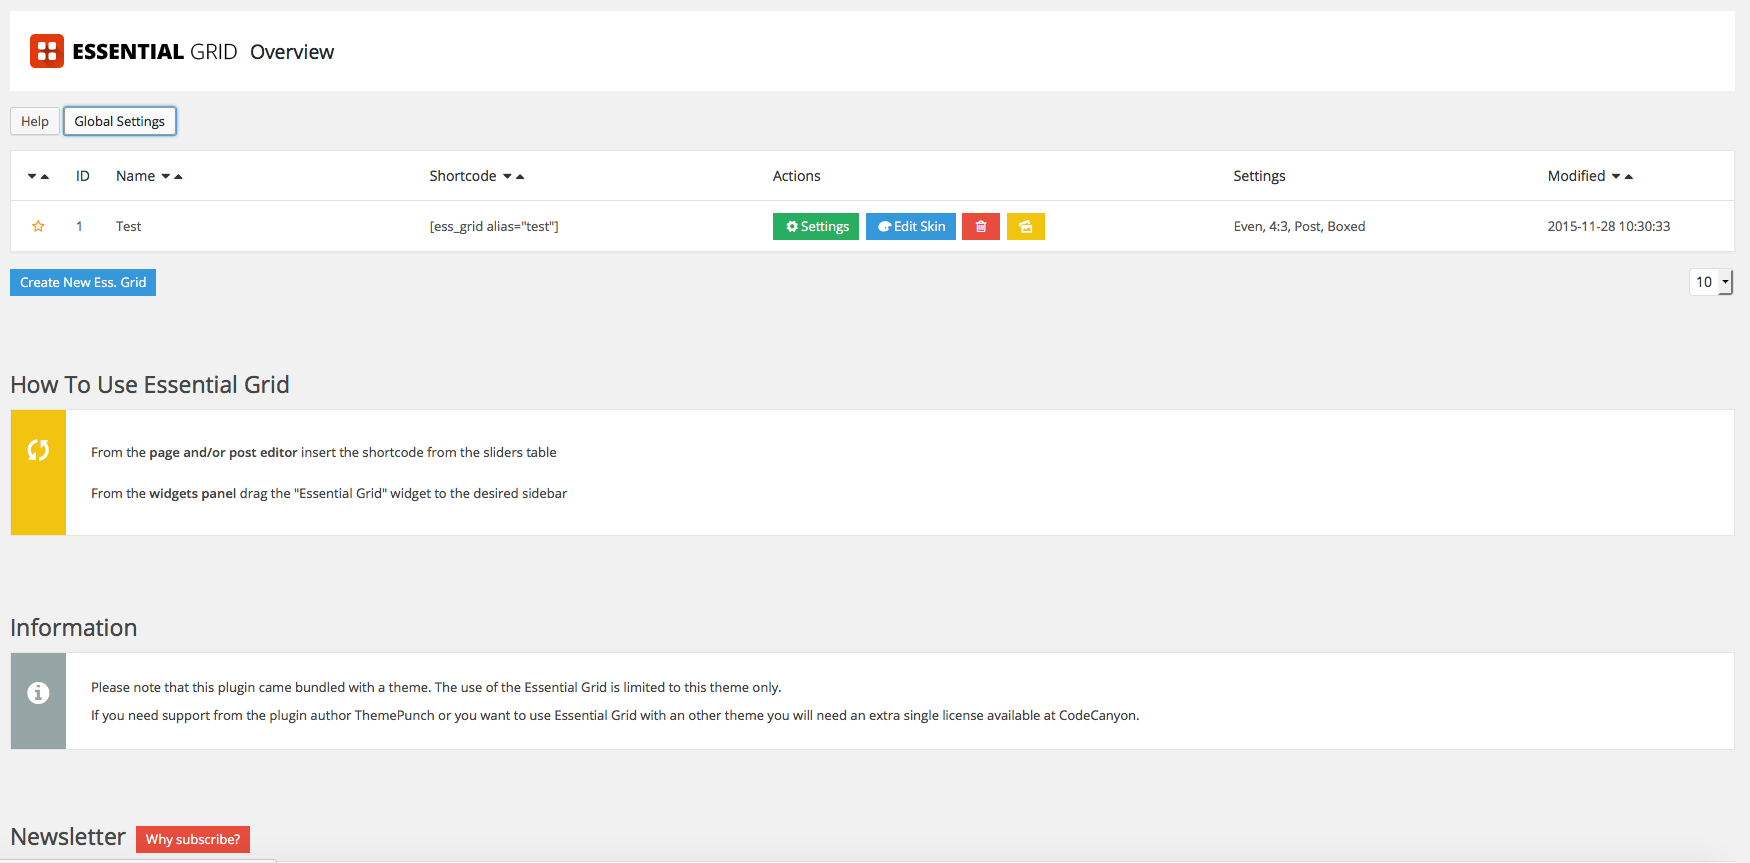1750x863 pixels.
Task: Click the Essential Grid logo icon
Action: pos(46,51)
